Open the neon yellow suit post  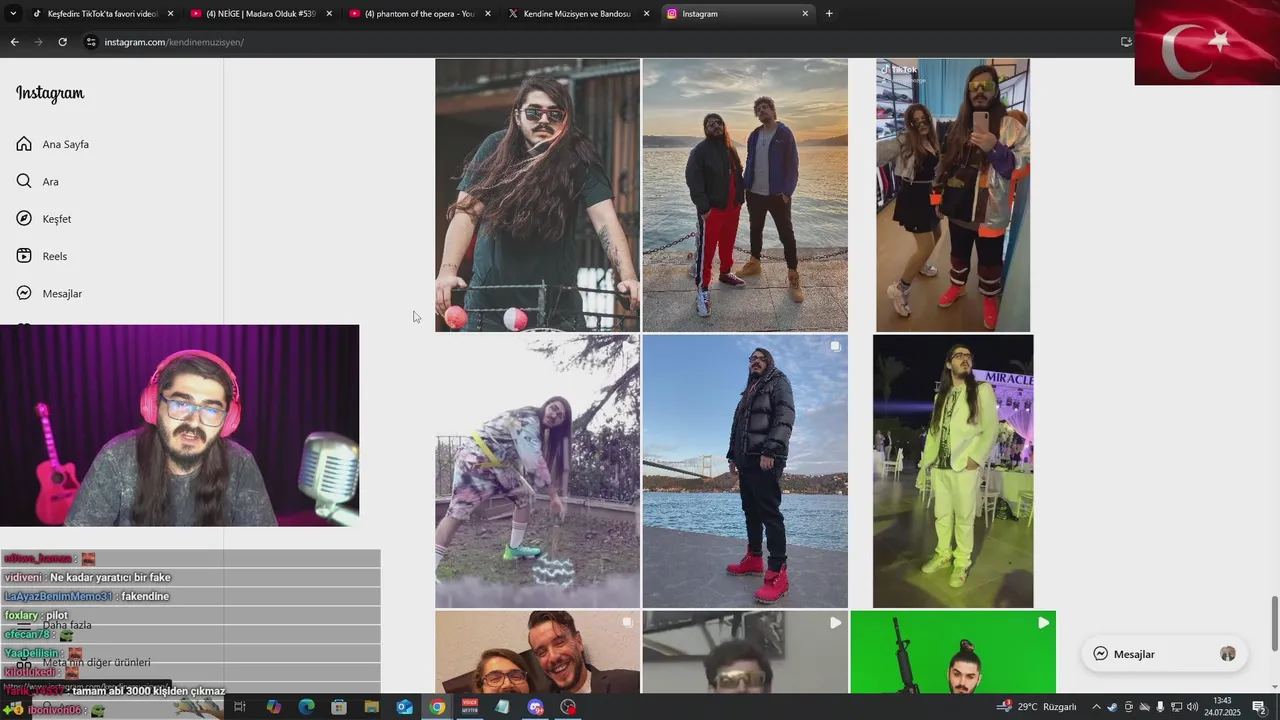953,471
